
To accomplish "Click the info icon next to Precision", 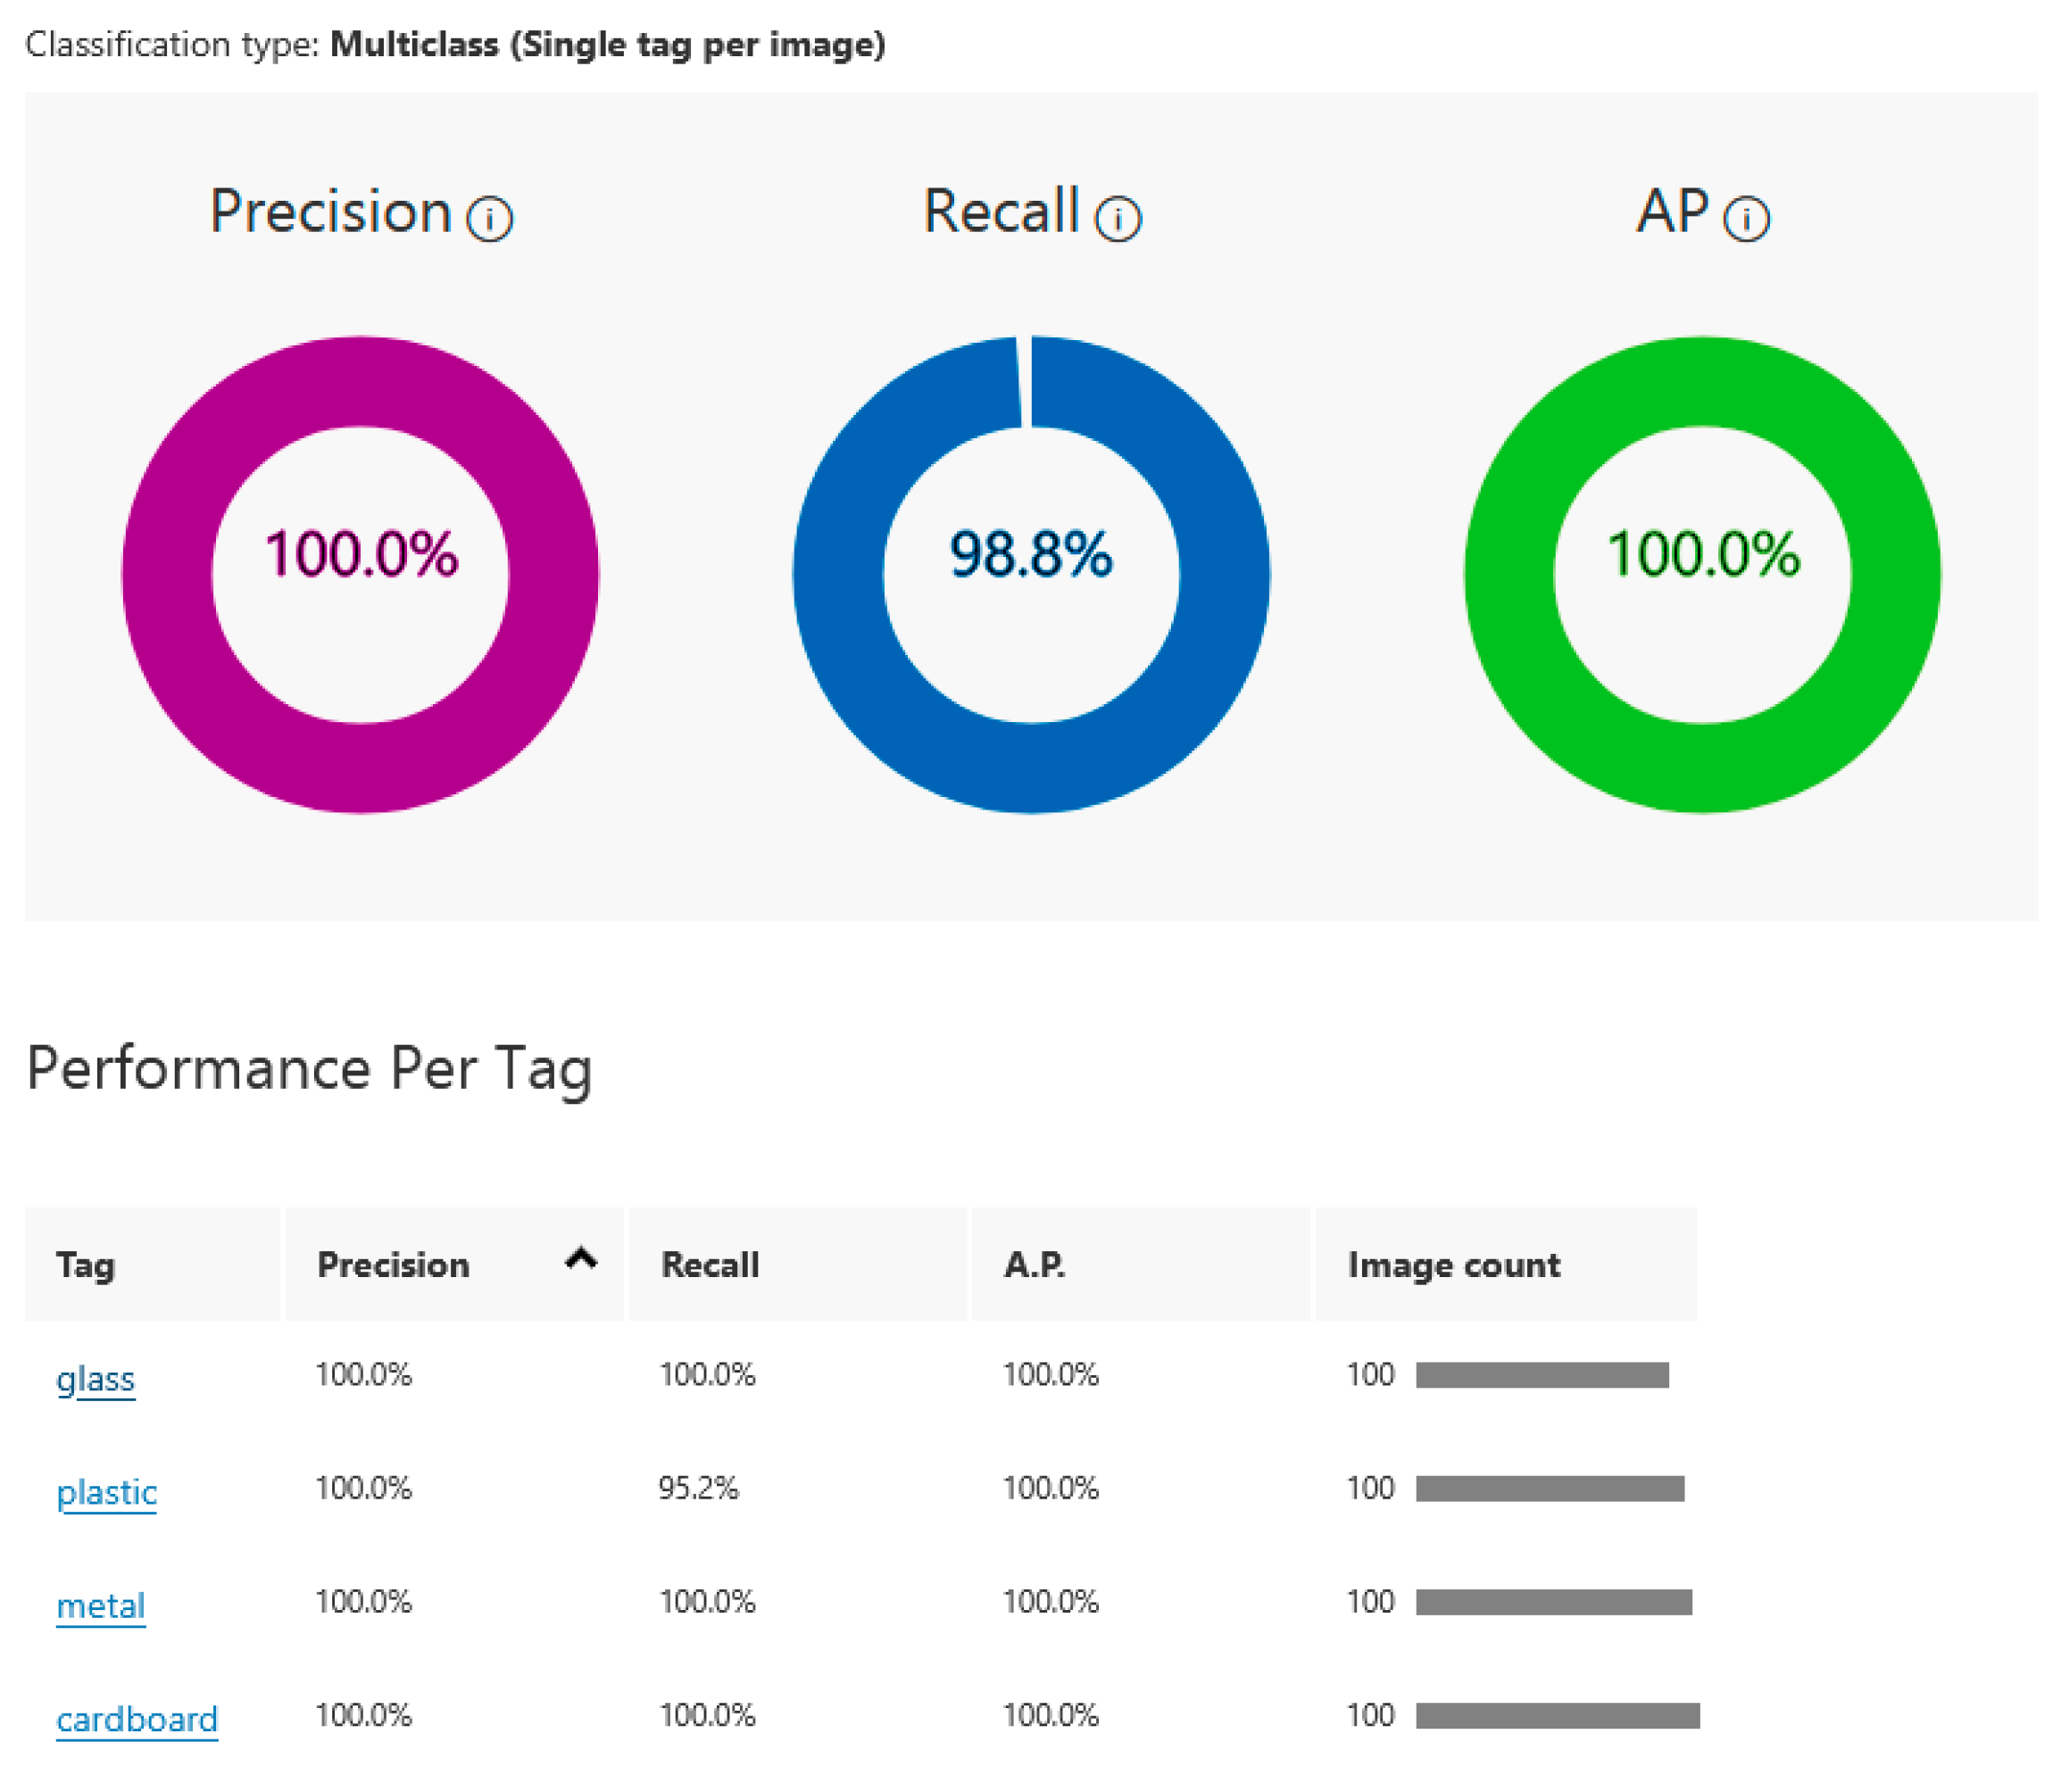I will pyautogui.click(x=489, y=218).
